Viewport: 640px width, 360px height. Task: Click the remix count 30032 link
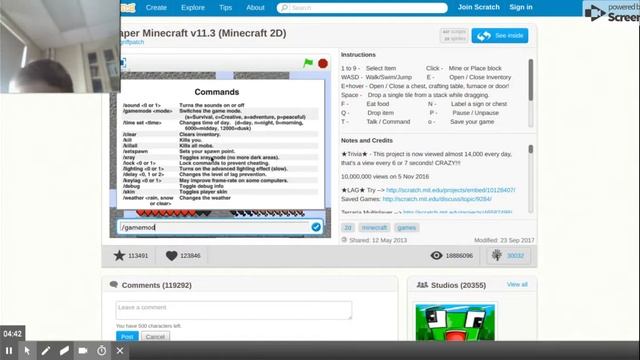pos(515,256)
